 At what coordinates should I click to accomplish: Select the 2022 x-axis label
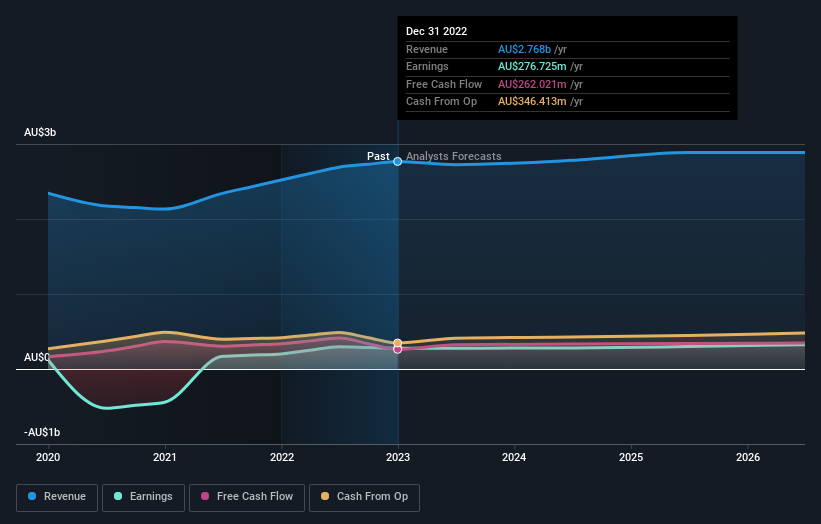282,457
